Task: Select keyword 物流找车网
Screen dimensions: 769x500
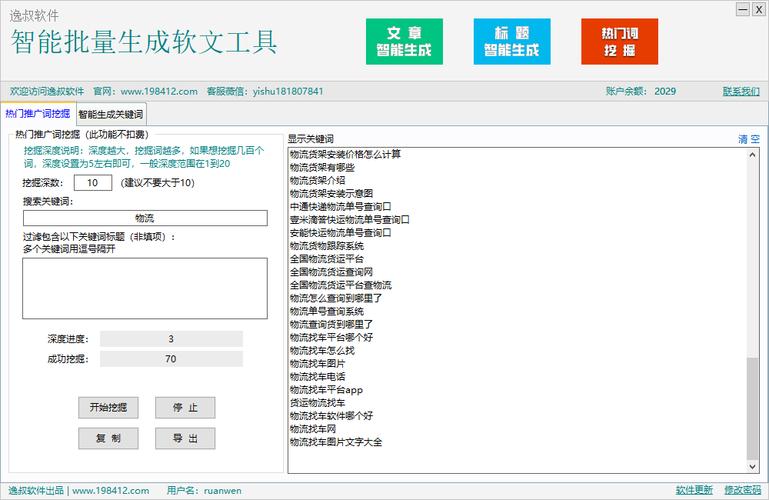Action: [313, 429]
